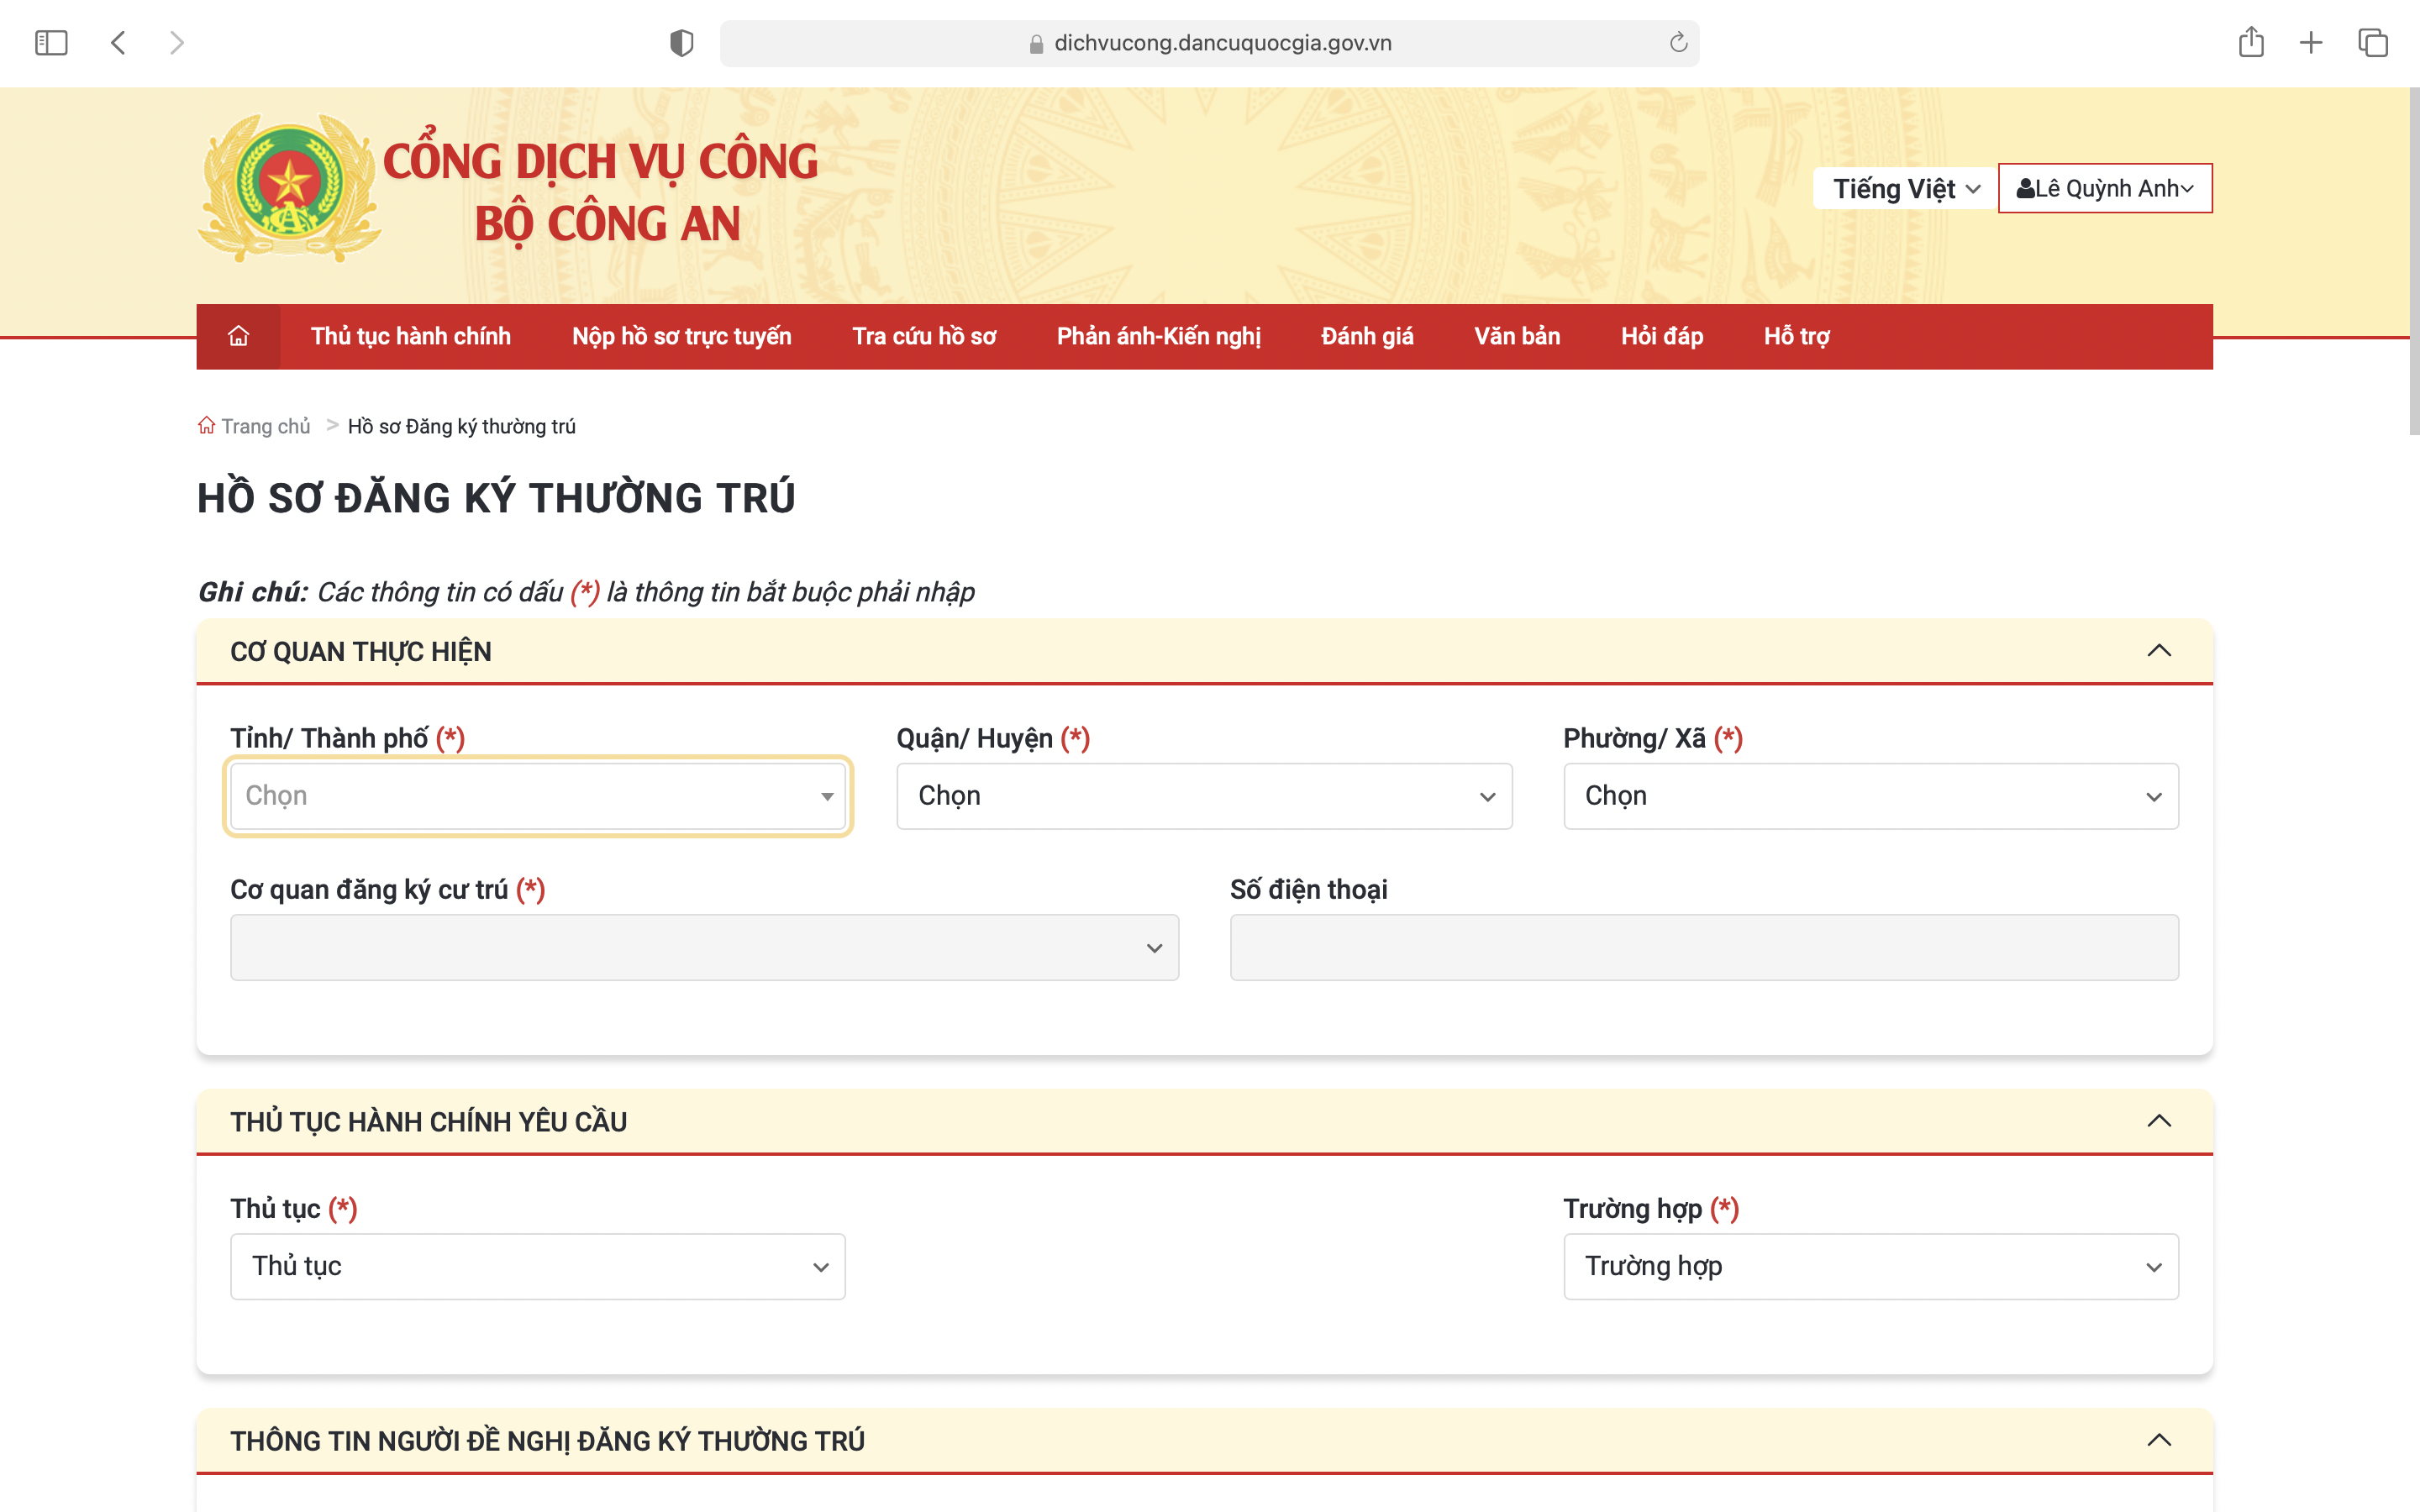Collapse Thủ tục hành chính yêu cầu section
The height and width of the screenshot is (1512, 2420).
click(2159, 1121)
